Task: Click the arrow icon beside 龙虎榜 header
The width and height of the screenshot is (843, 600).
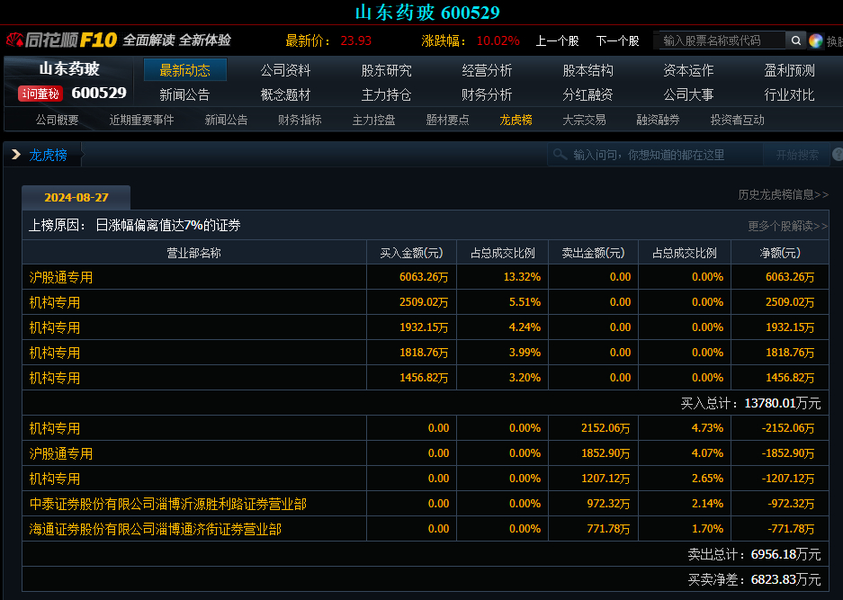Action: 16,155
